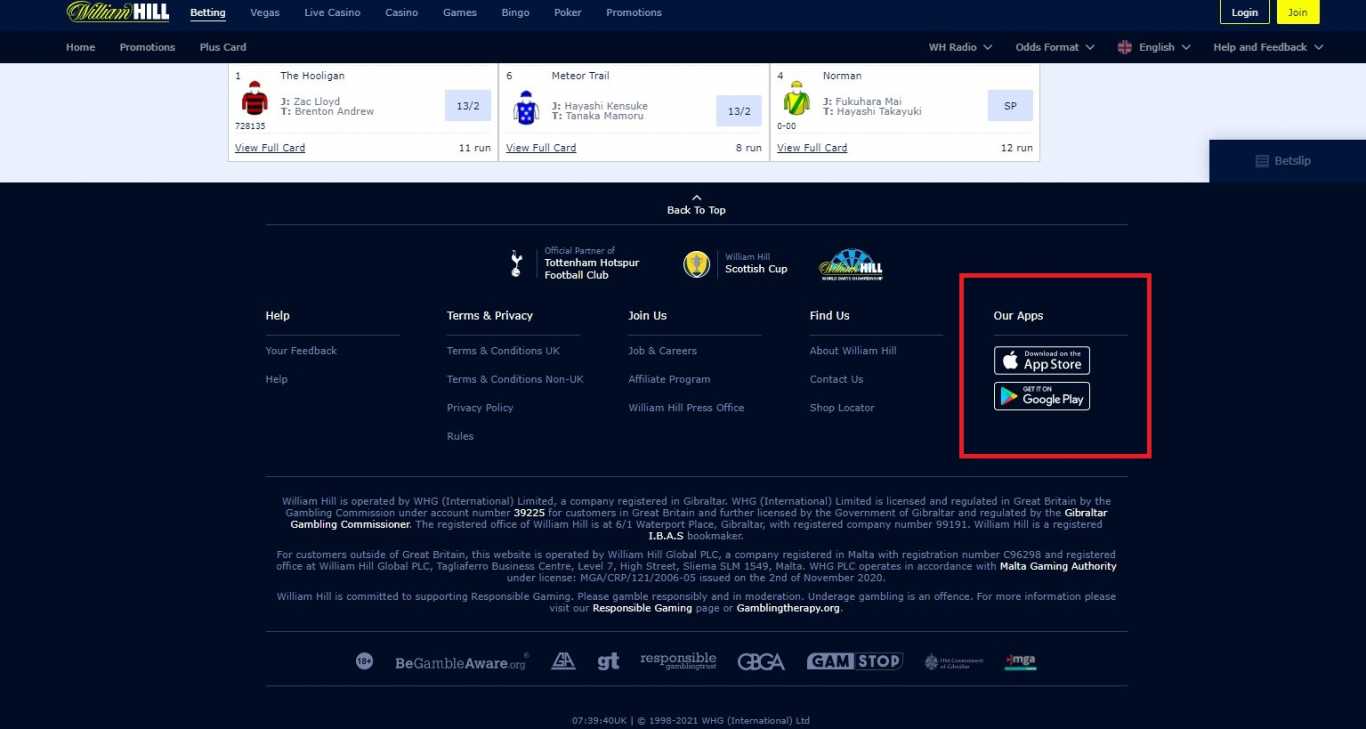Click the 18+ age restriction icon

(365, 661)
